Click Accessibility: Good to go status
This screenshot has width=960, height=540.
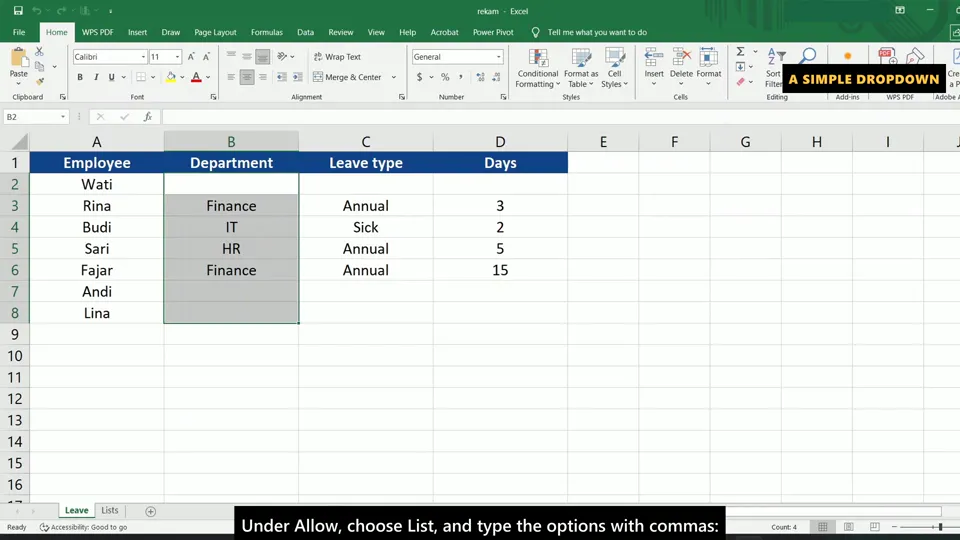click(83, 527)
